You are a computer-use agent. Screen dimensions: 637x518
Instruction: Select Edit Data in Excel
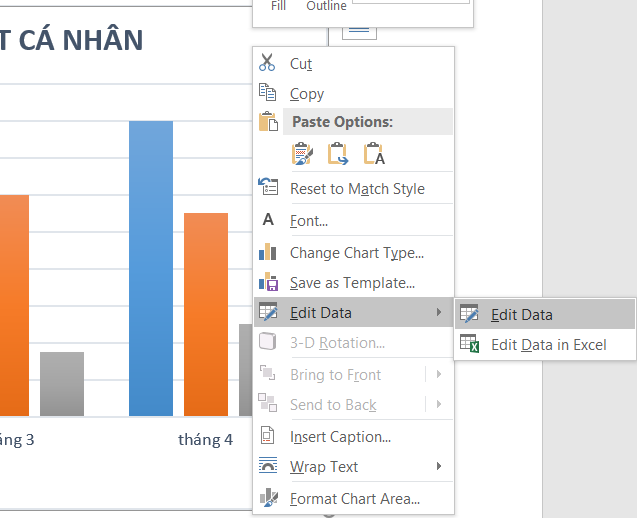[545, 344]
